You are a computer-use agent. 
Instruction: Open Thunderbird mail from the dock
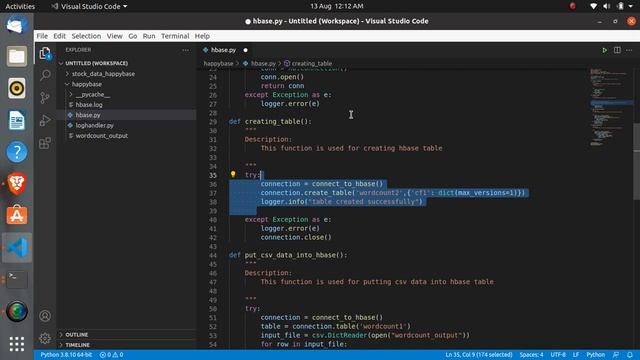point(17,25)
